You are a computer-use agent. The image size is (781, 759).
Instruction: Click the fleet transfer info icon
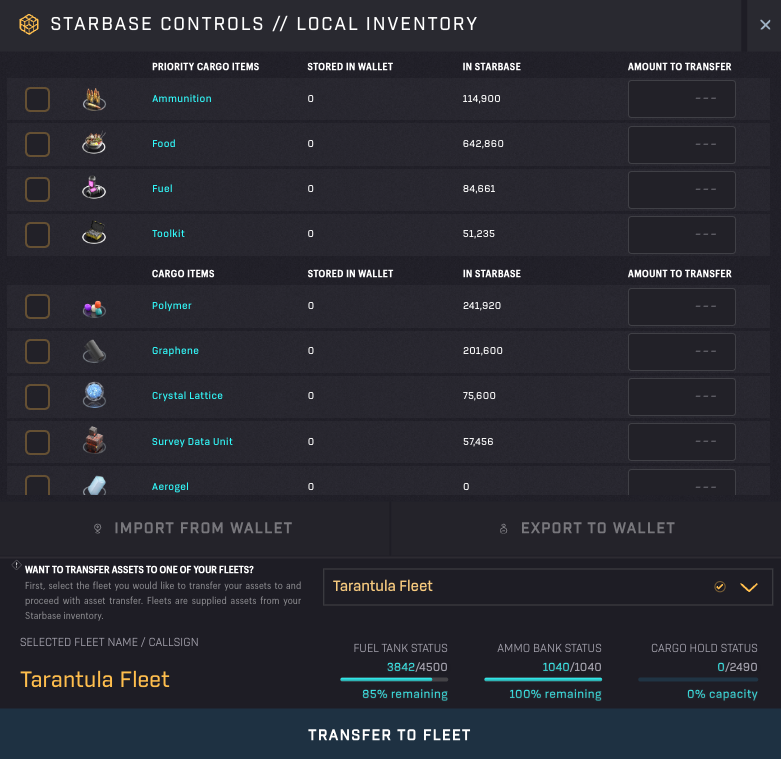coord(16,565)
